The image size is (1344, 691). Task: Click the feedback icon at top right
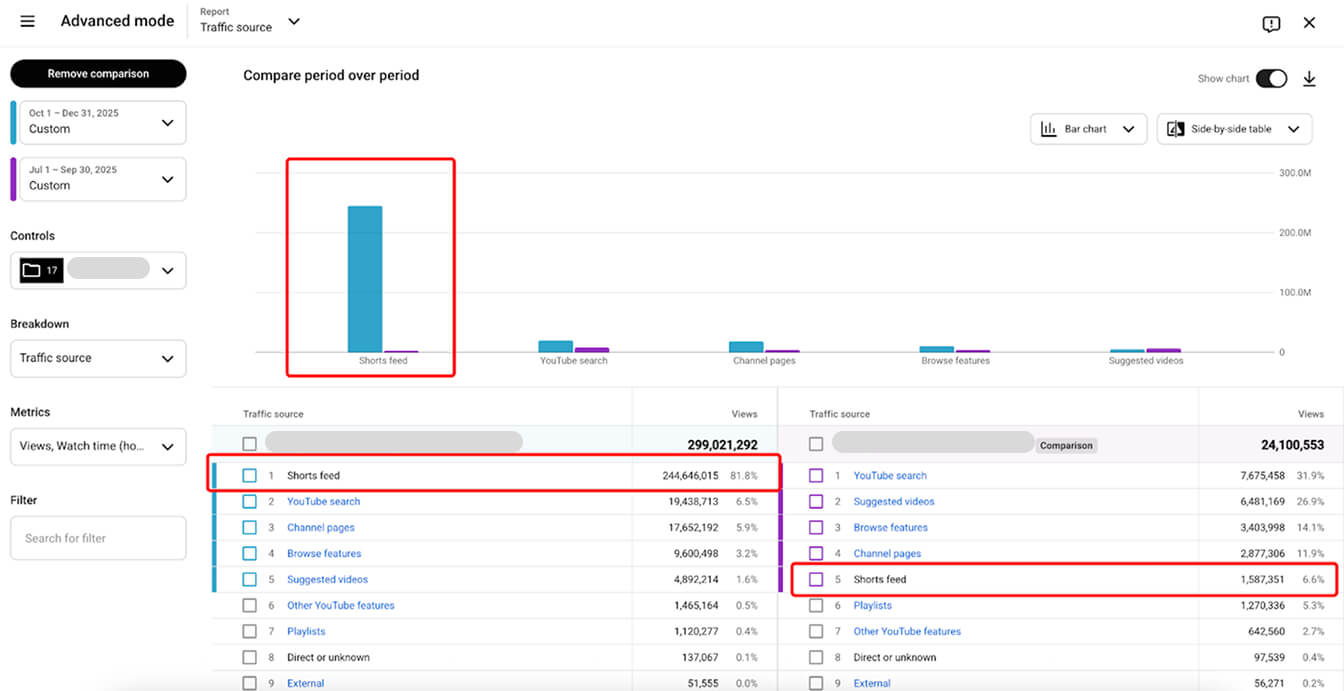pyautogui.click(x=1271, y=23)
